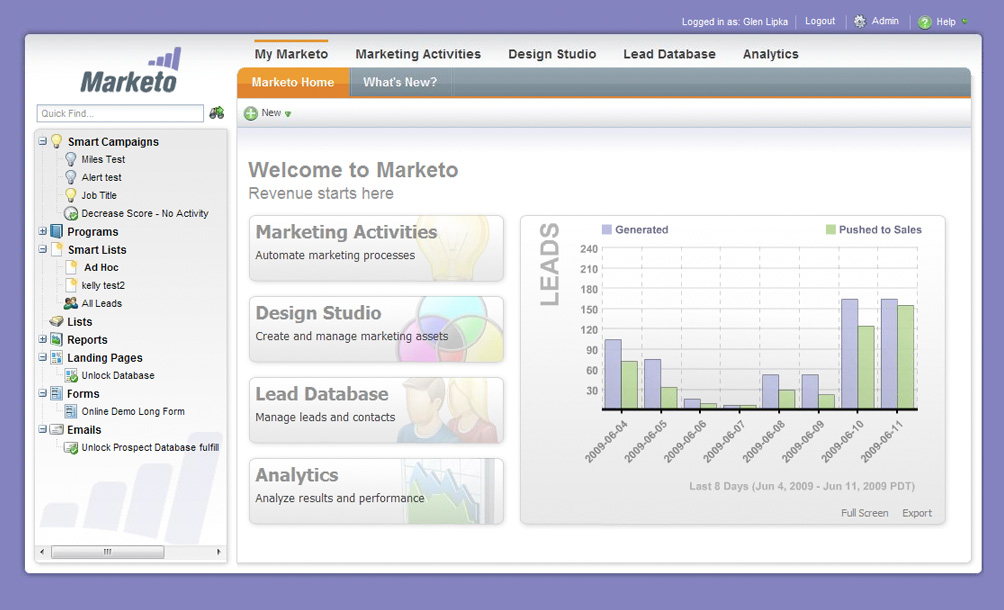Select the What's New? subtab
The image size is (1004, 610).
[x=400, y=82]
